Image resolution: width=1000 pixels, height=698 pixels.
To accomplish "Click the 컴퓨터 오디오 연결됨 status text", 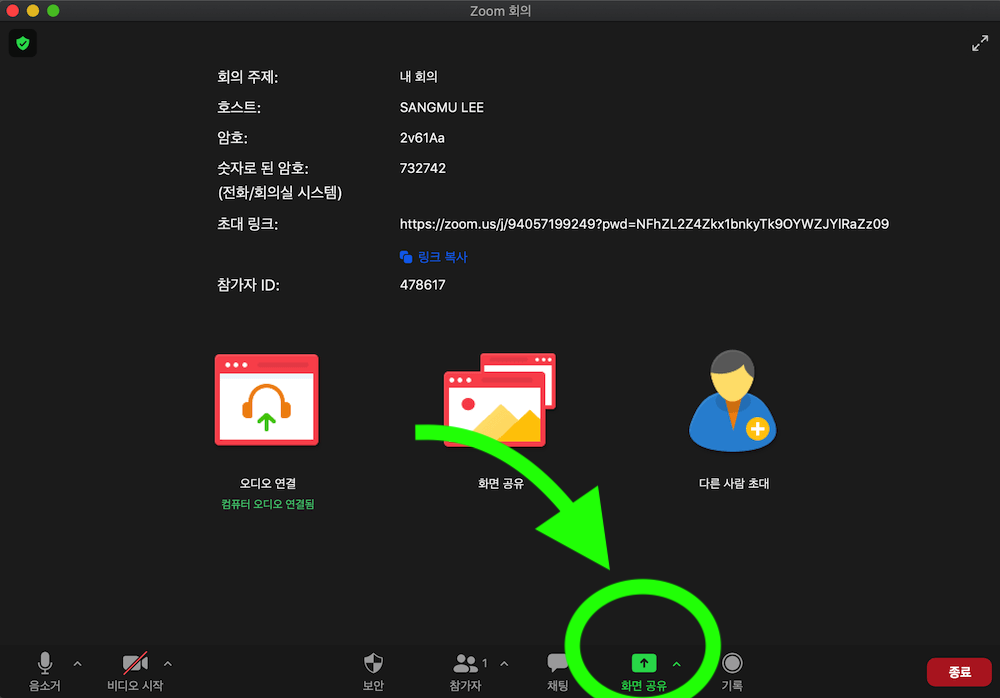I will tap(268, 504).
